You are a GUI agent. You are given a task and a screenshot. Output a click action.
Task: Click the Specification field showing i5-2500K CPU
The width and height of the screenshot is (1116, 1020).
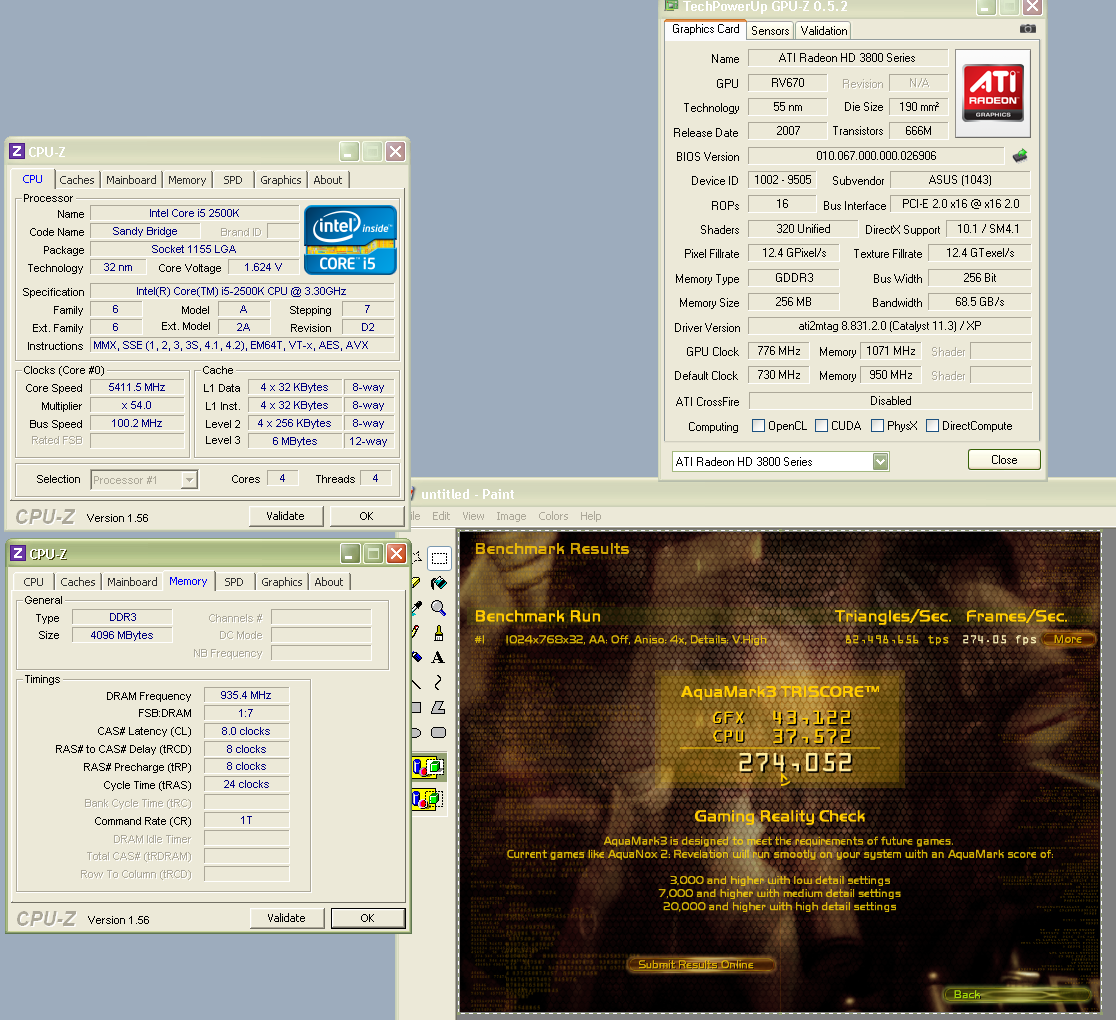(241, 291)
